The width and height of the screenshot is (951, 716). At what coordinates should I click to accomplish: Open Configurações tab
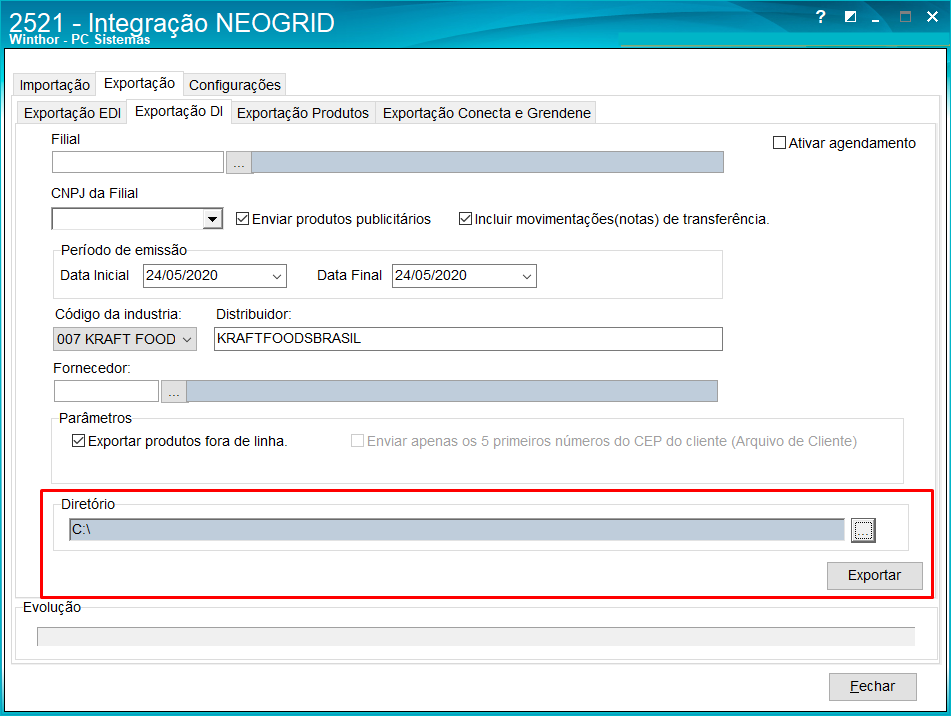pos(235,85)
